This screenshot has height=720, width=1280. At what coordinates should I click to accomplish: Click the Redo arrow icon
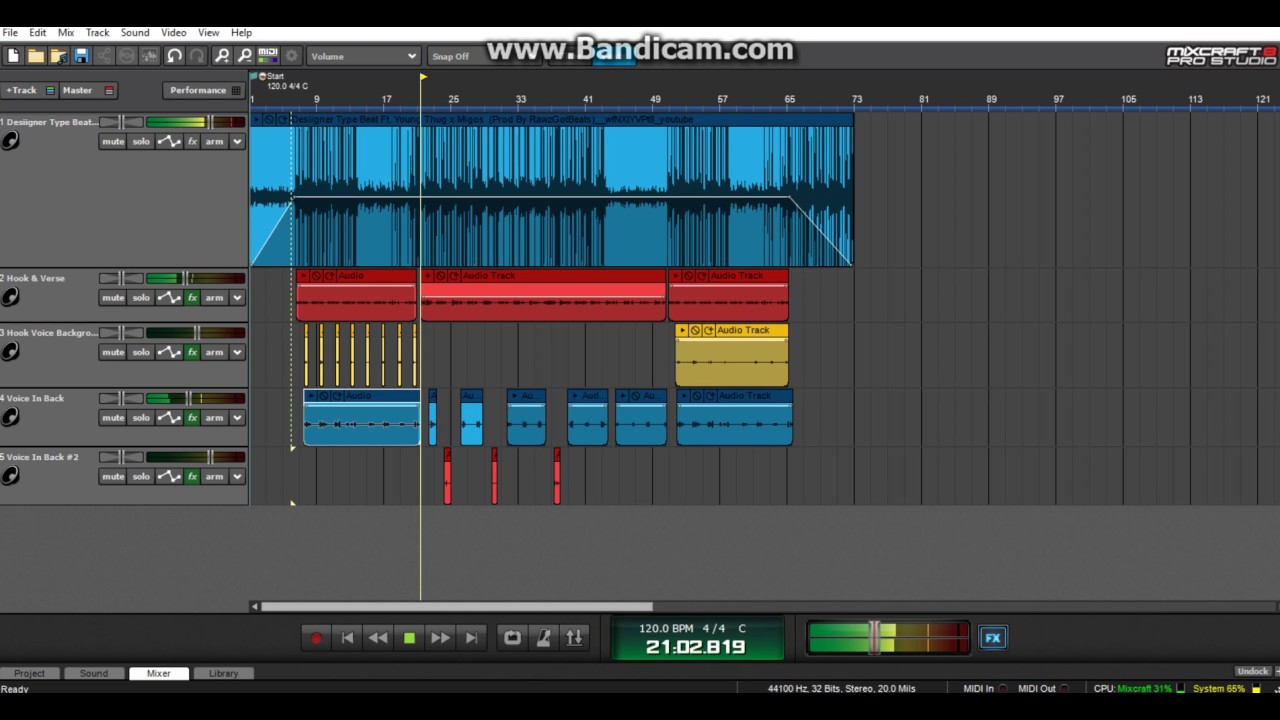point(197,56)
